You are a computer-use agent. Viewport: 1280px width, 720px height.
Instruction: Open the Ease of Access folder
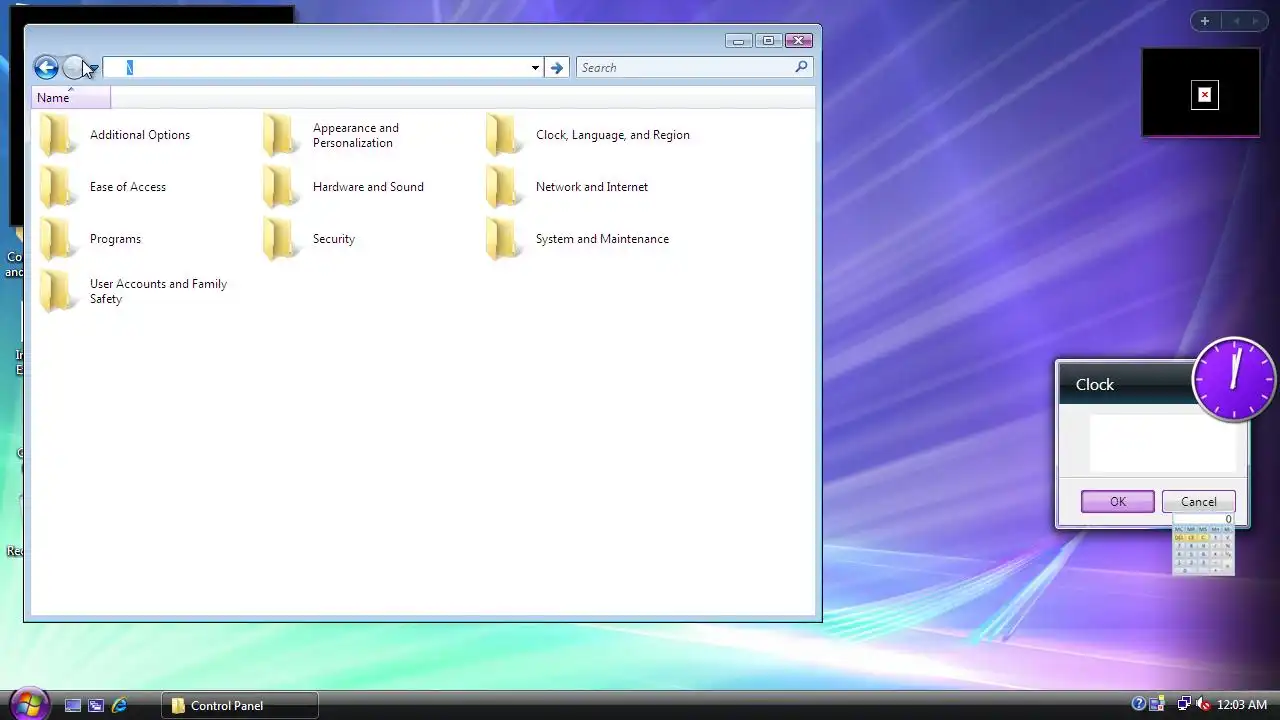[x=103, y=187]
